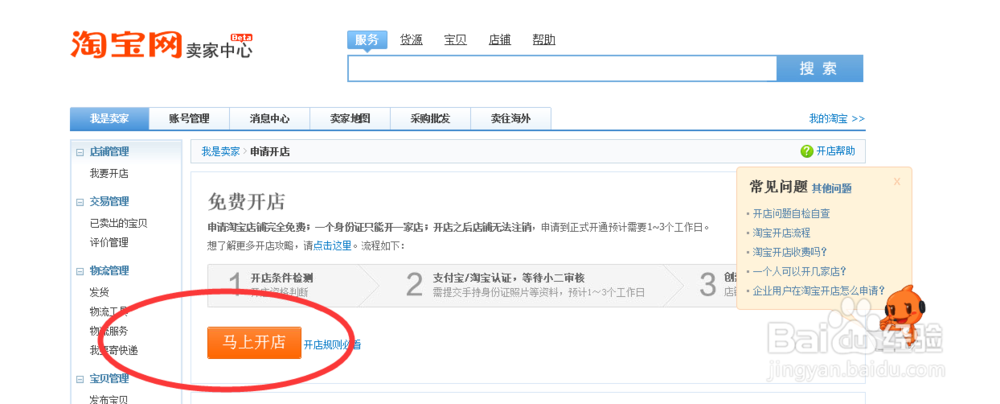Click step 1 开店条件检测
This screenshot has height=404, width=1000.
pos(282,278)
